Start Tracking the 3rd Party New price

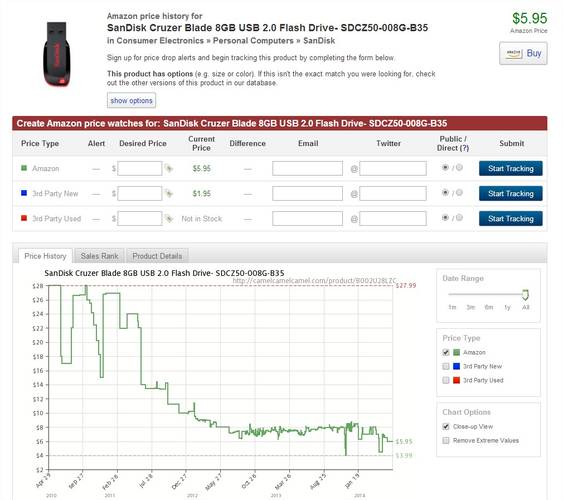(511, 193)
